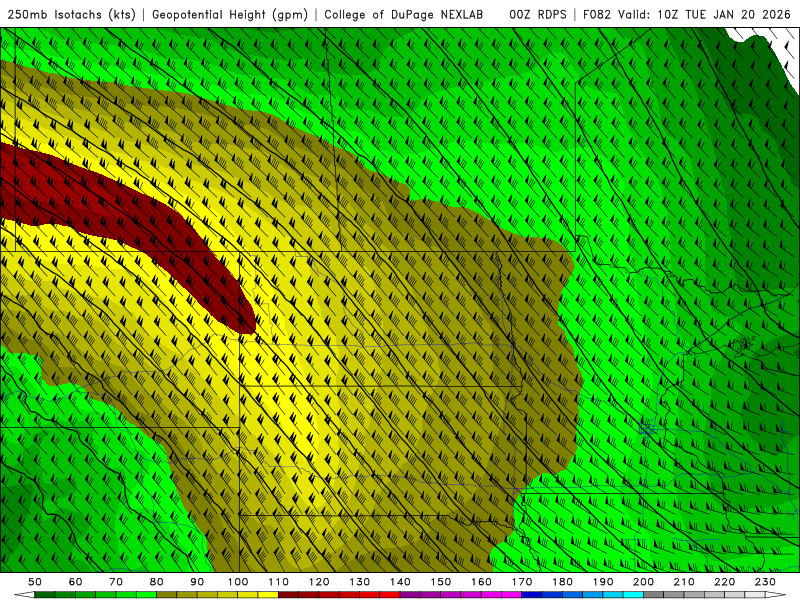Click the 180 knot colorbar label
800x600 pixels.
pos(562,582)
